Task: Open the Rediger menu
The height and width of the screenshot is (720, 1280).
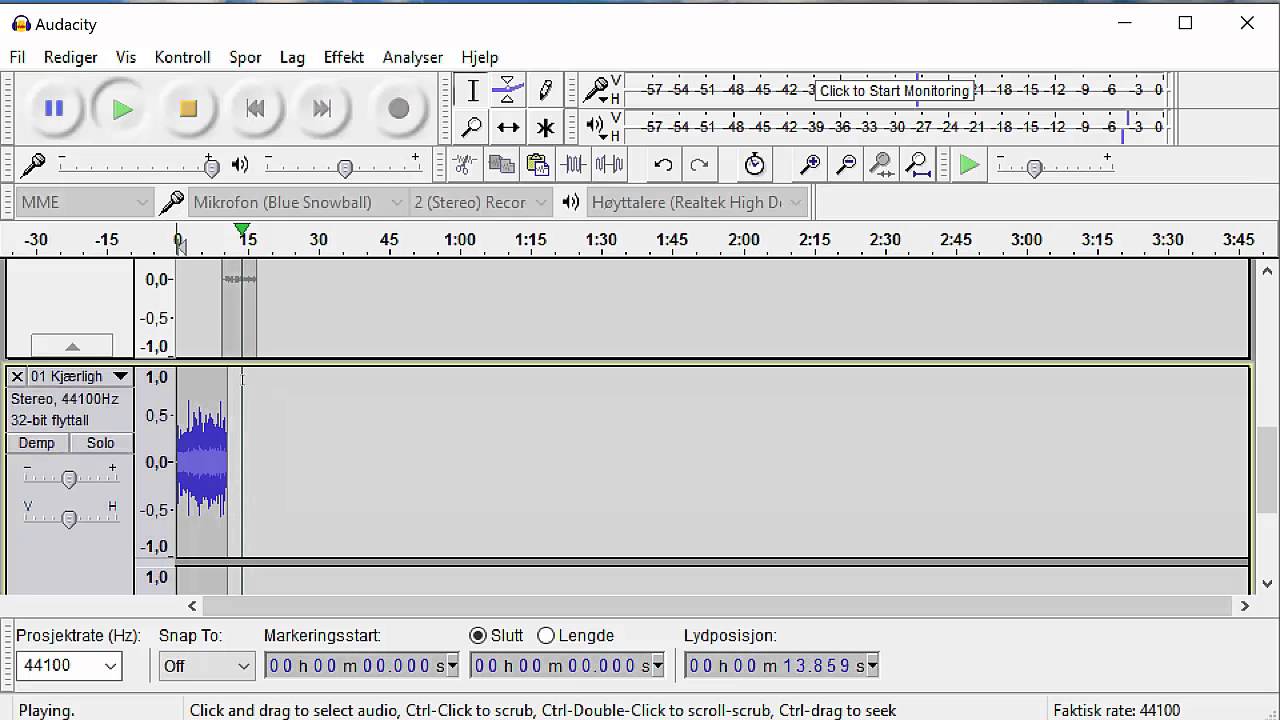Action: click(70, 57)
